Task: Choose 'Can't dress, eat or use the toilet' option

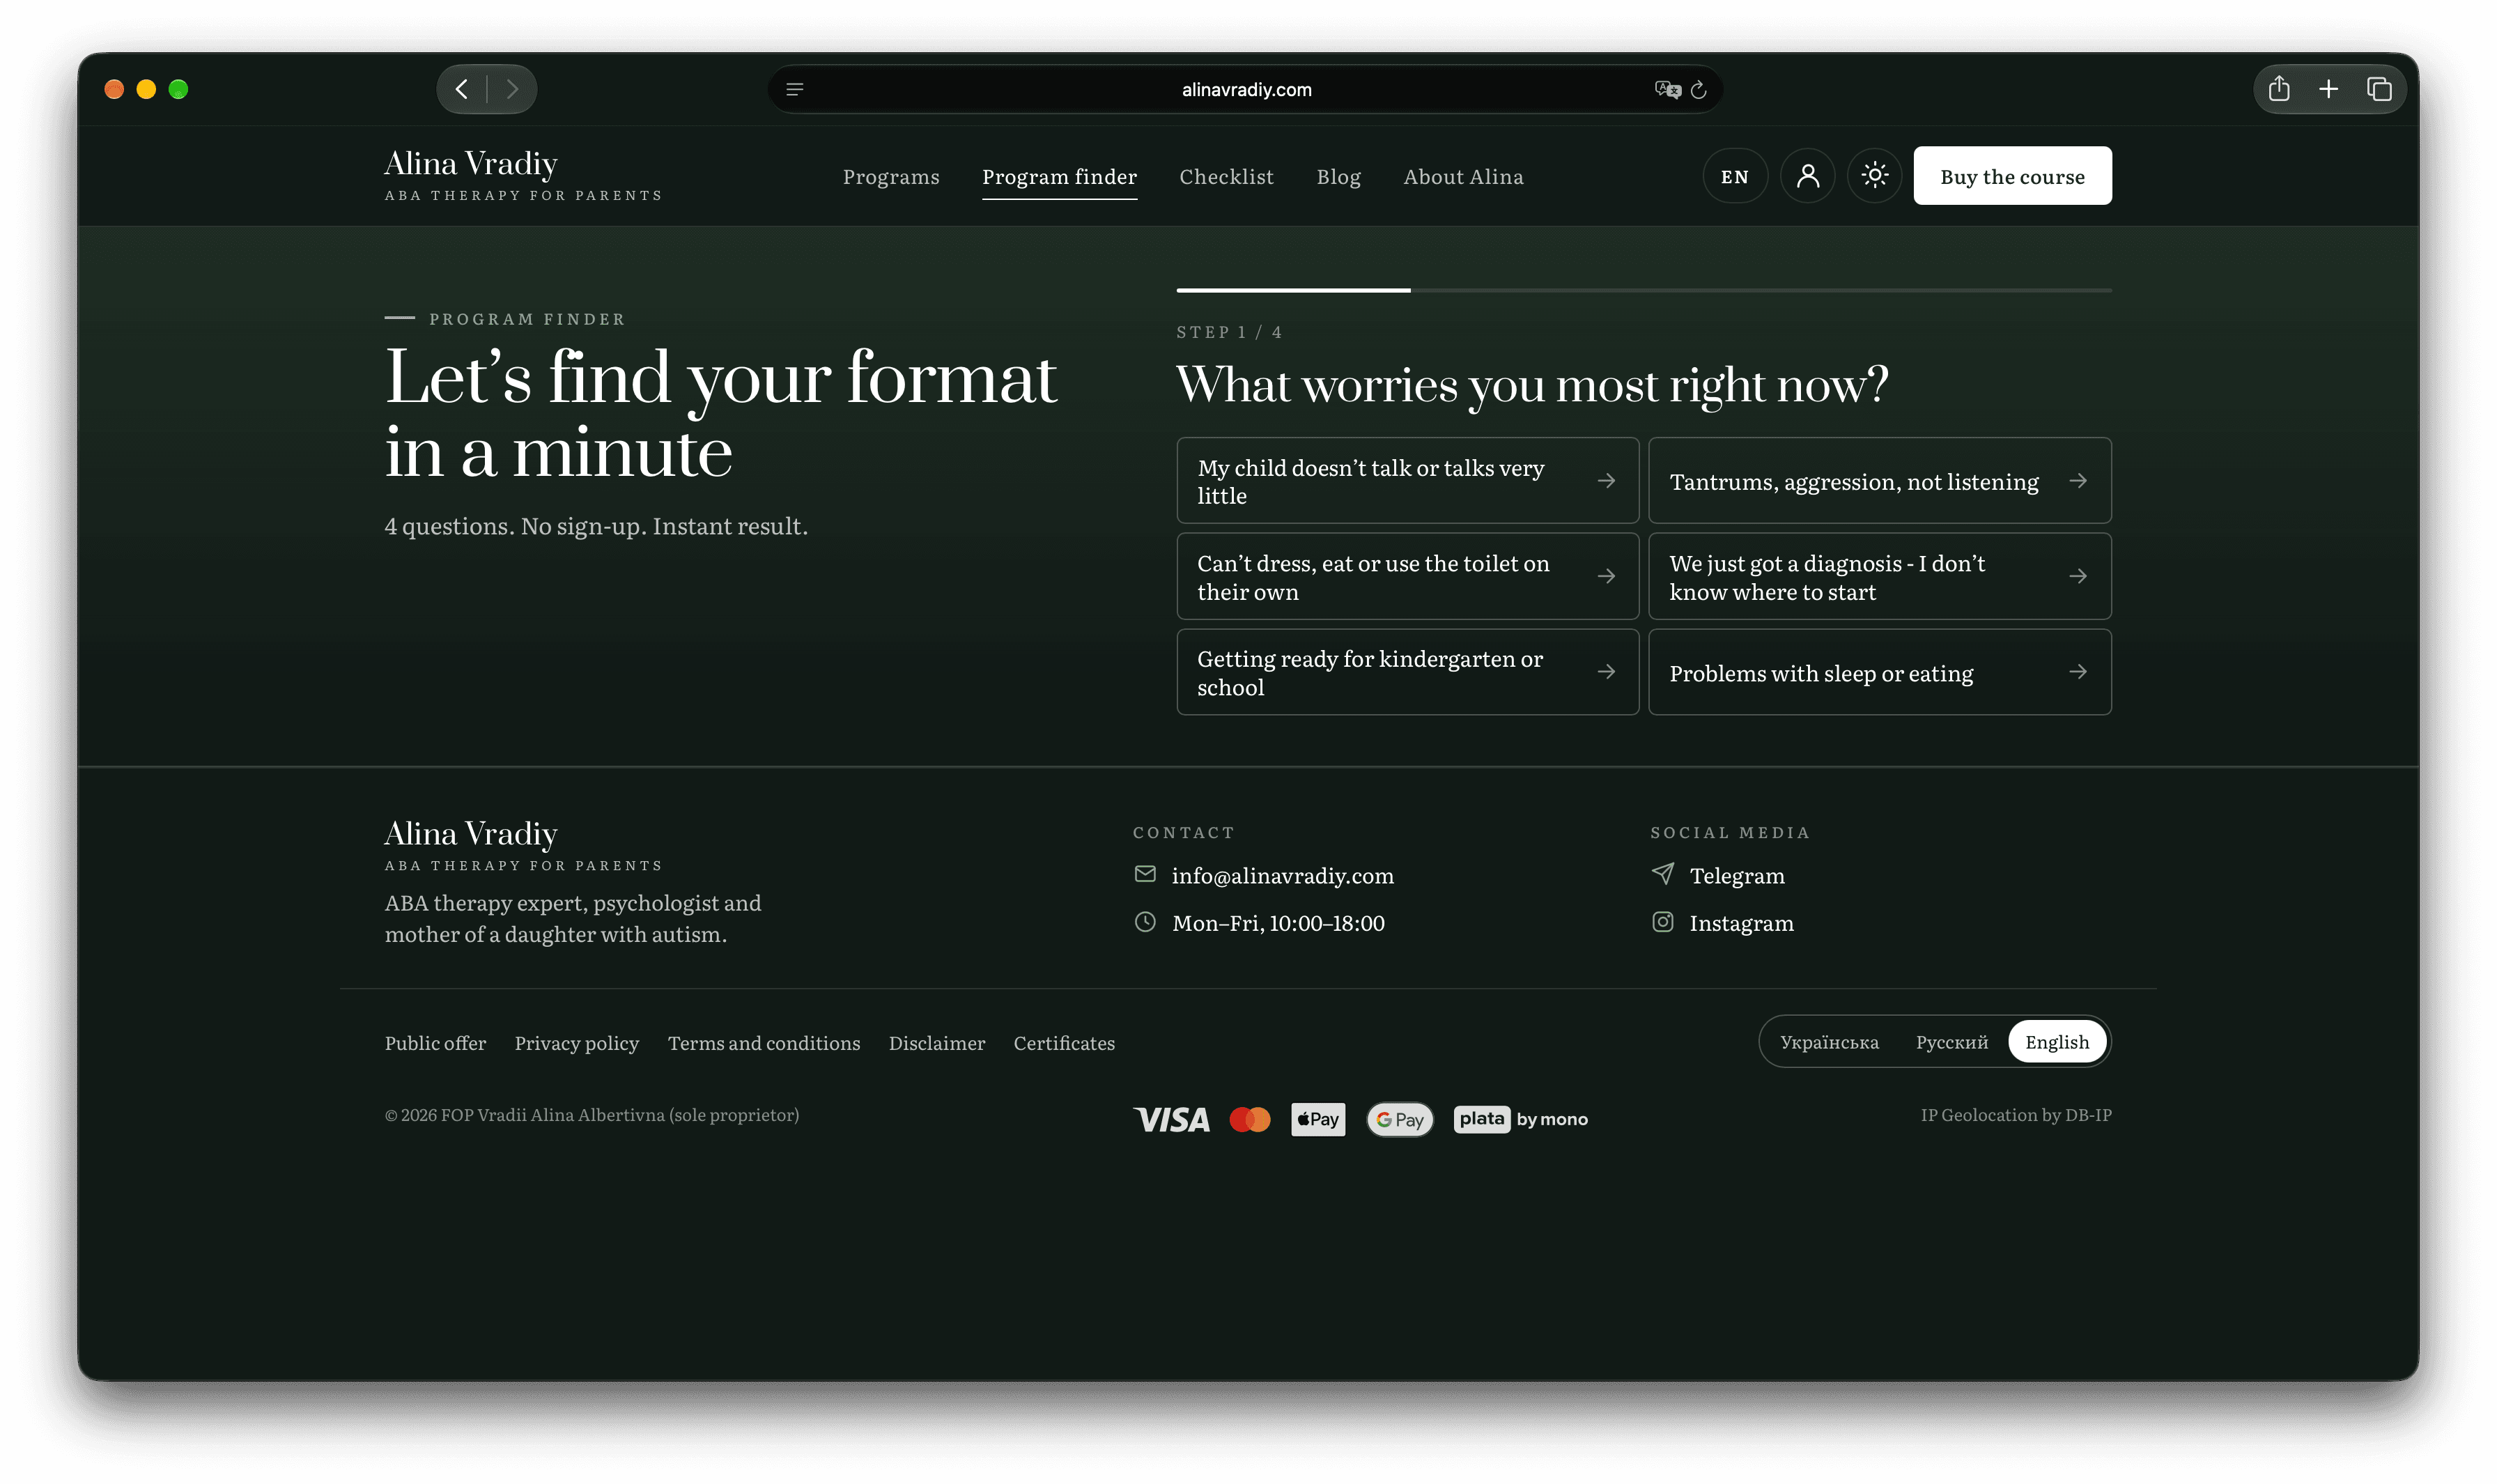Action: [x=1407, y=577]
